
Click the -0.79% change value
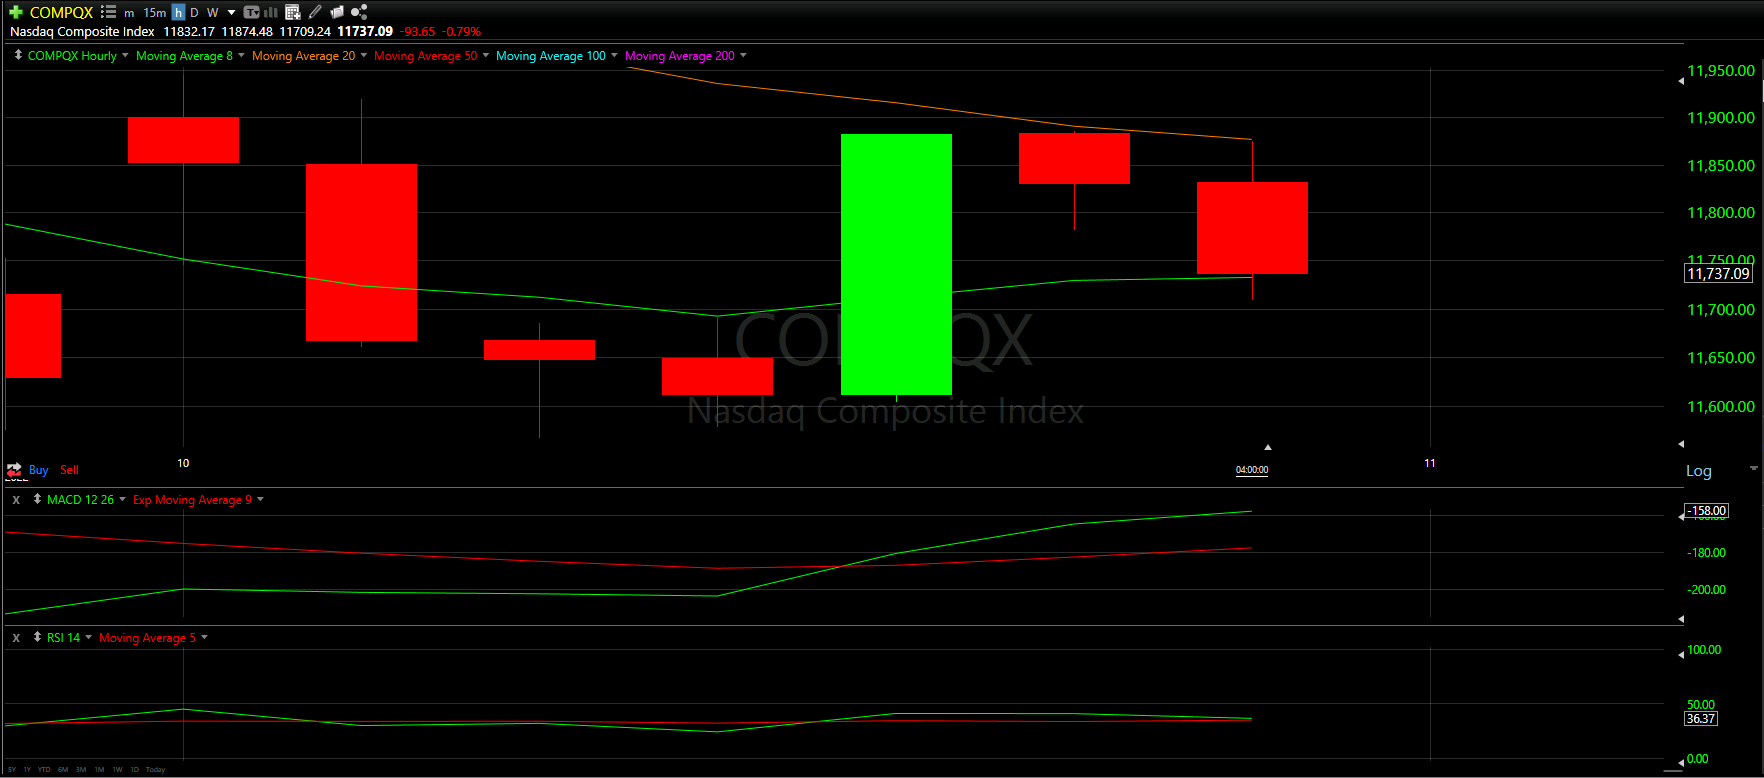(x=462, y=31)
